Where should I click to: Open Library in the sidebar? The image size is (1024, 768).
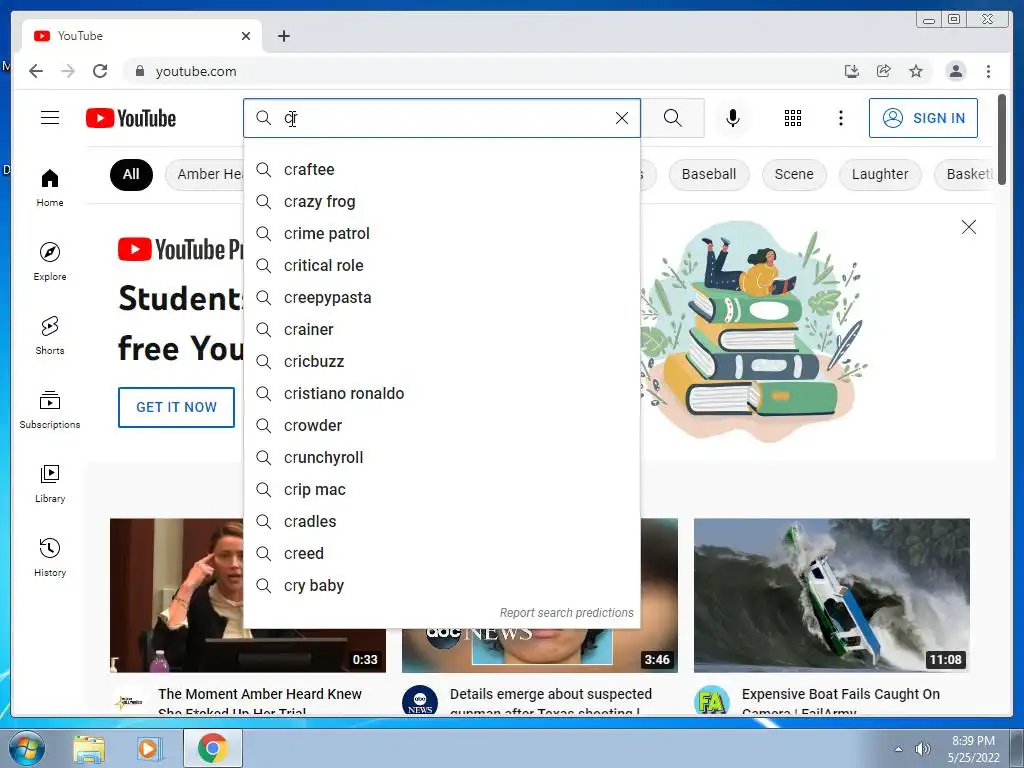[50, 483]
